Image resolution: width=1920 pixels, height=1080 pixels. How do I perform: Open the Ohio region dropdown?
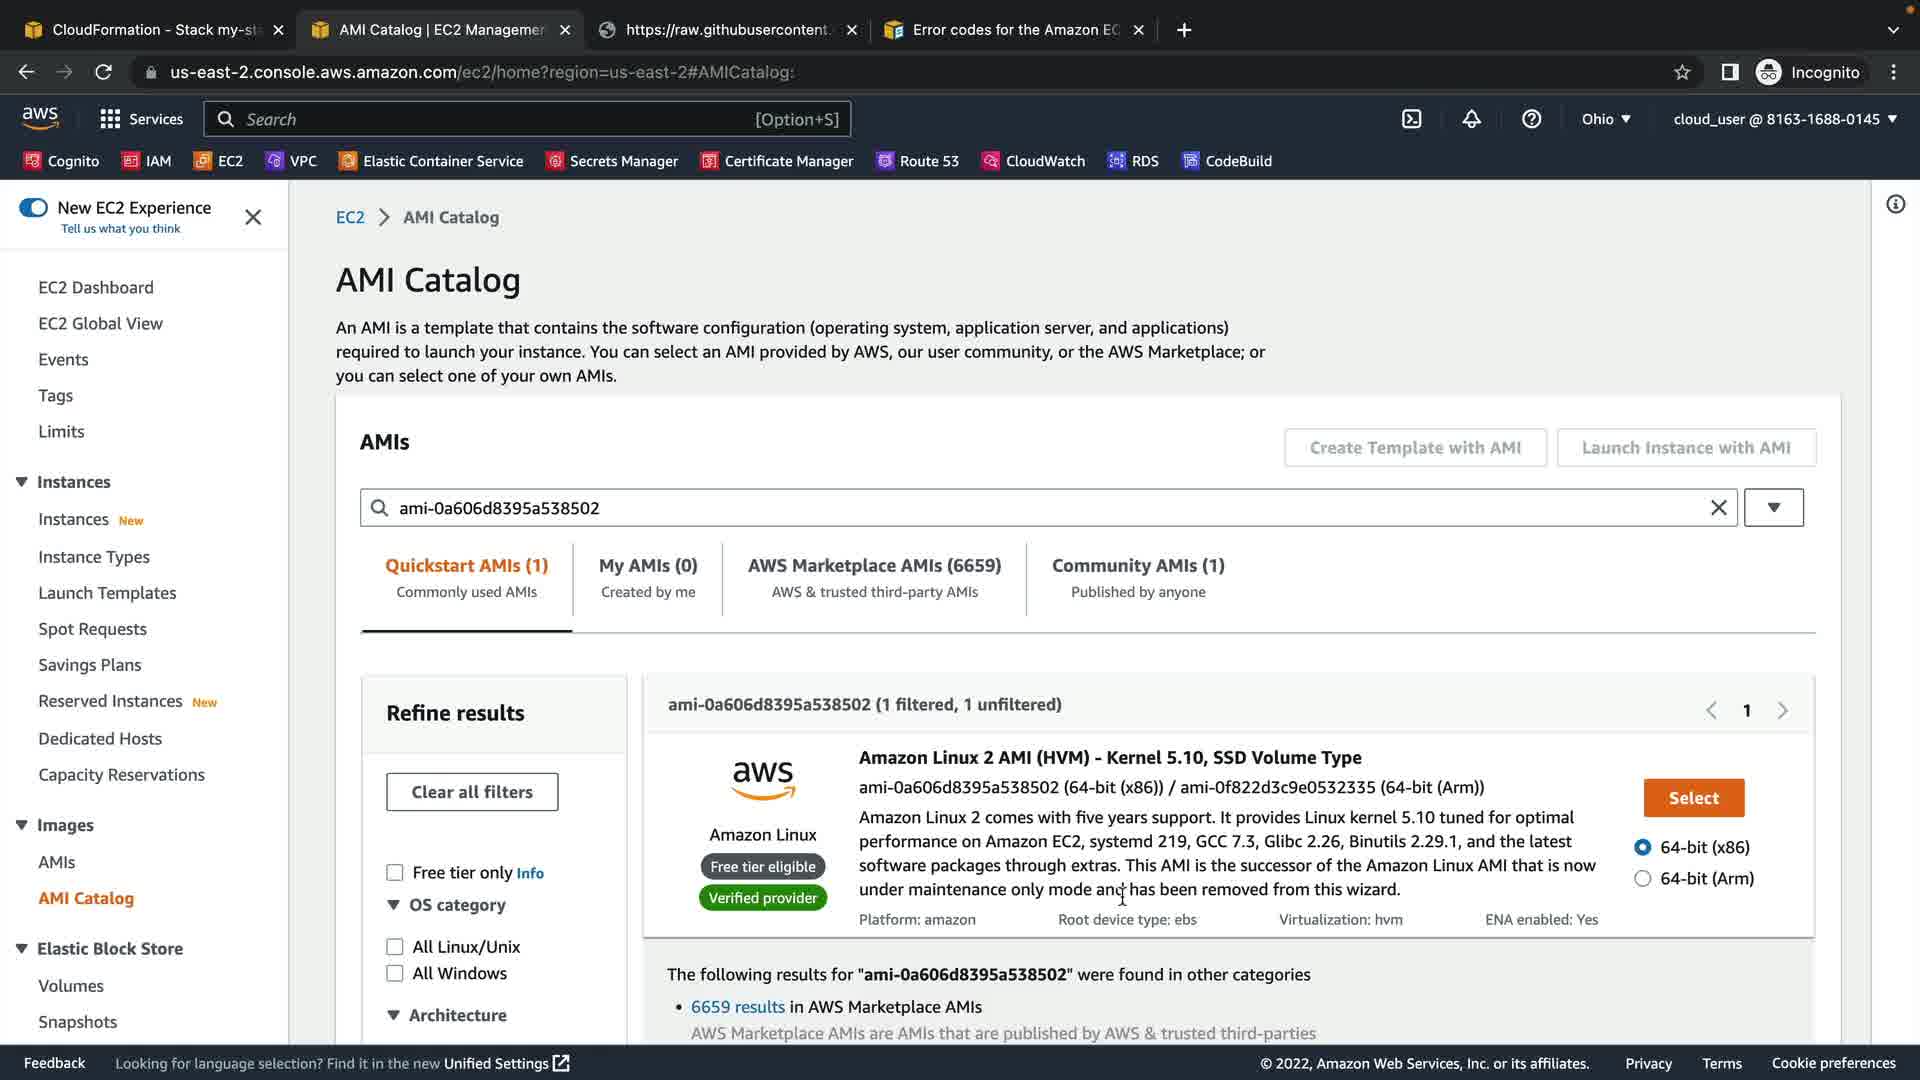click(x=1605, y=119)
